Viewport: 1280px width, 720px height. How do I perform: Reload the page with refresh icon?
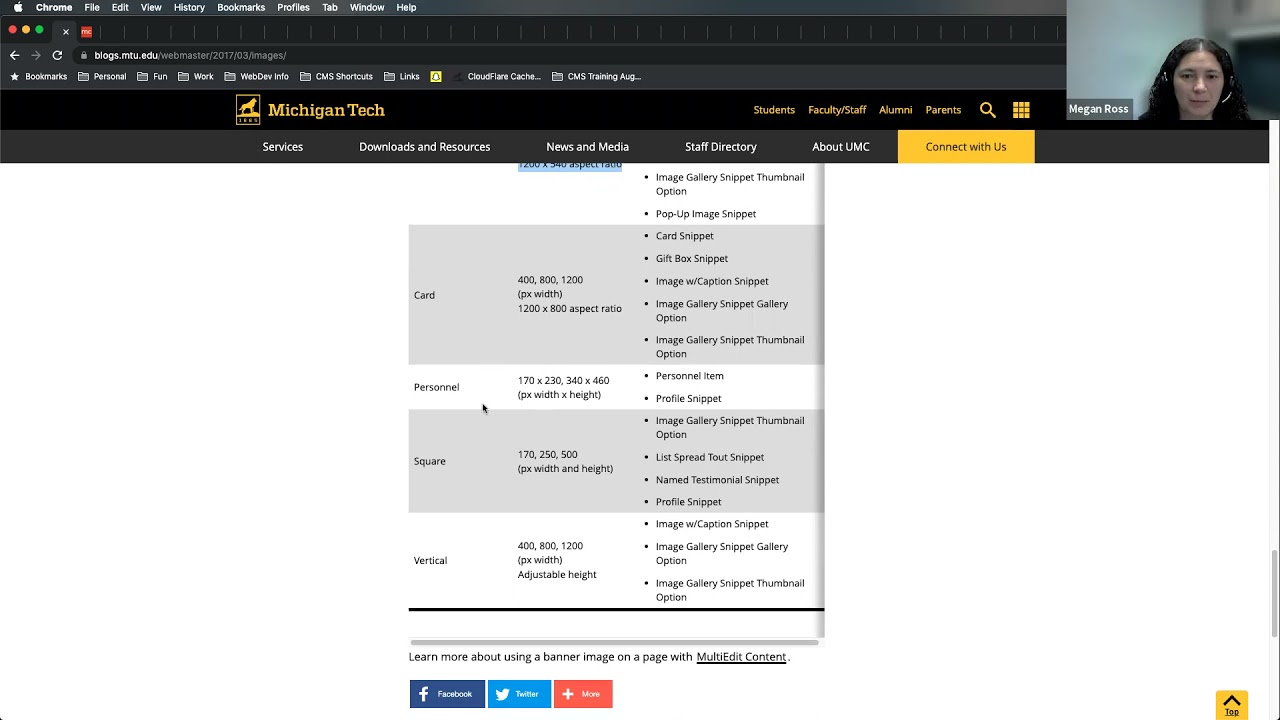pos(58,55)
